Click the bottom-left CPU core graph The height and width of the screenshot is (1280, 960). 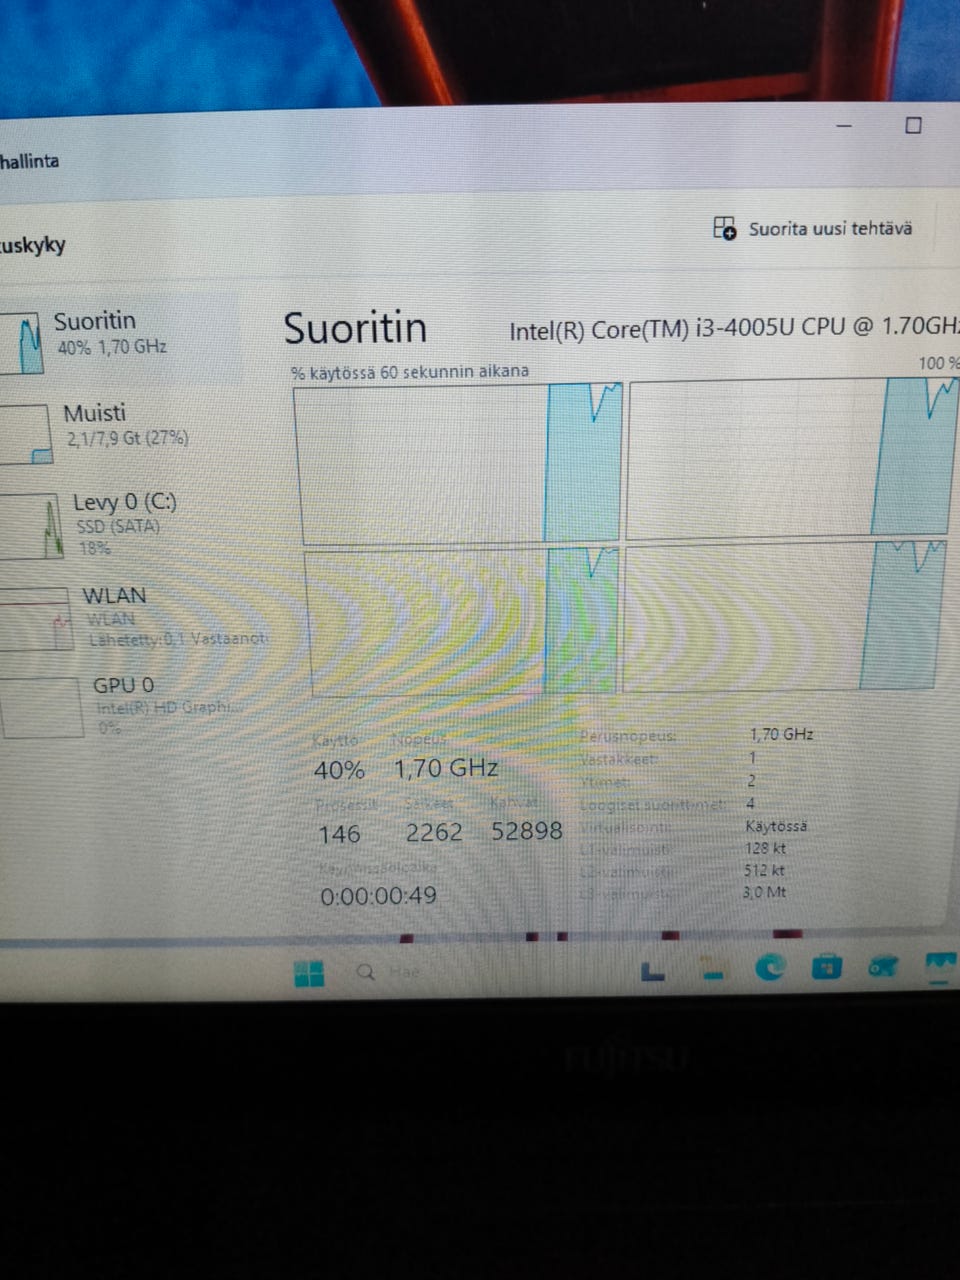tap(461, 621)
